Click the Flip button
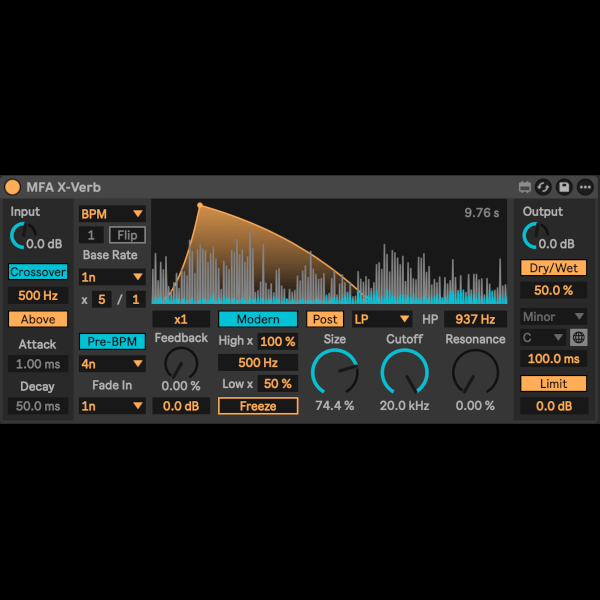 pos(127,235)
